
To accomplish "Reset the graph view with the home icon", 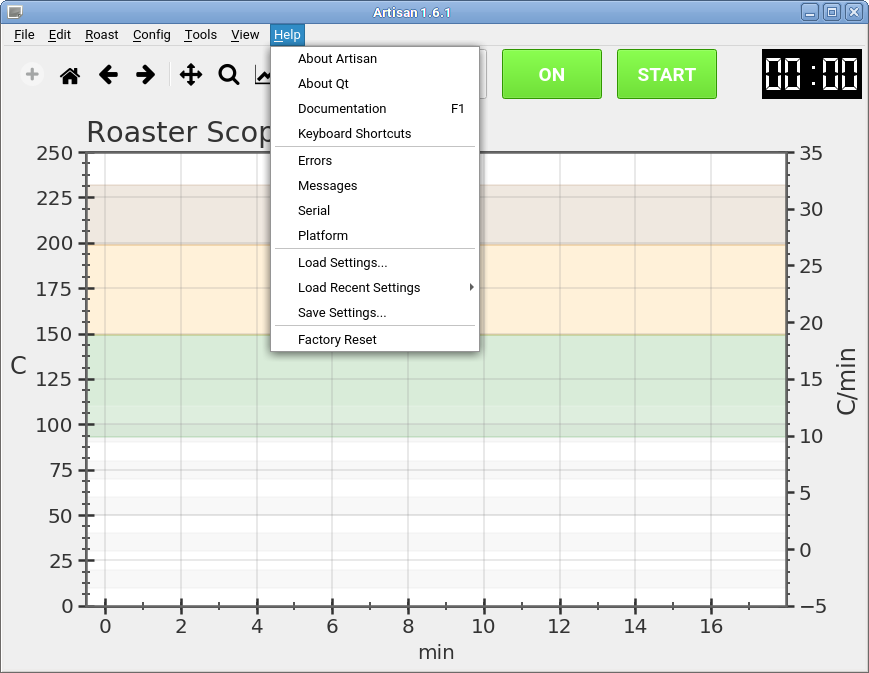I will (69, 74).
